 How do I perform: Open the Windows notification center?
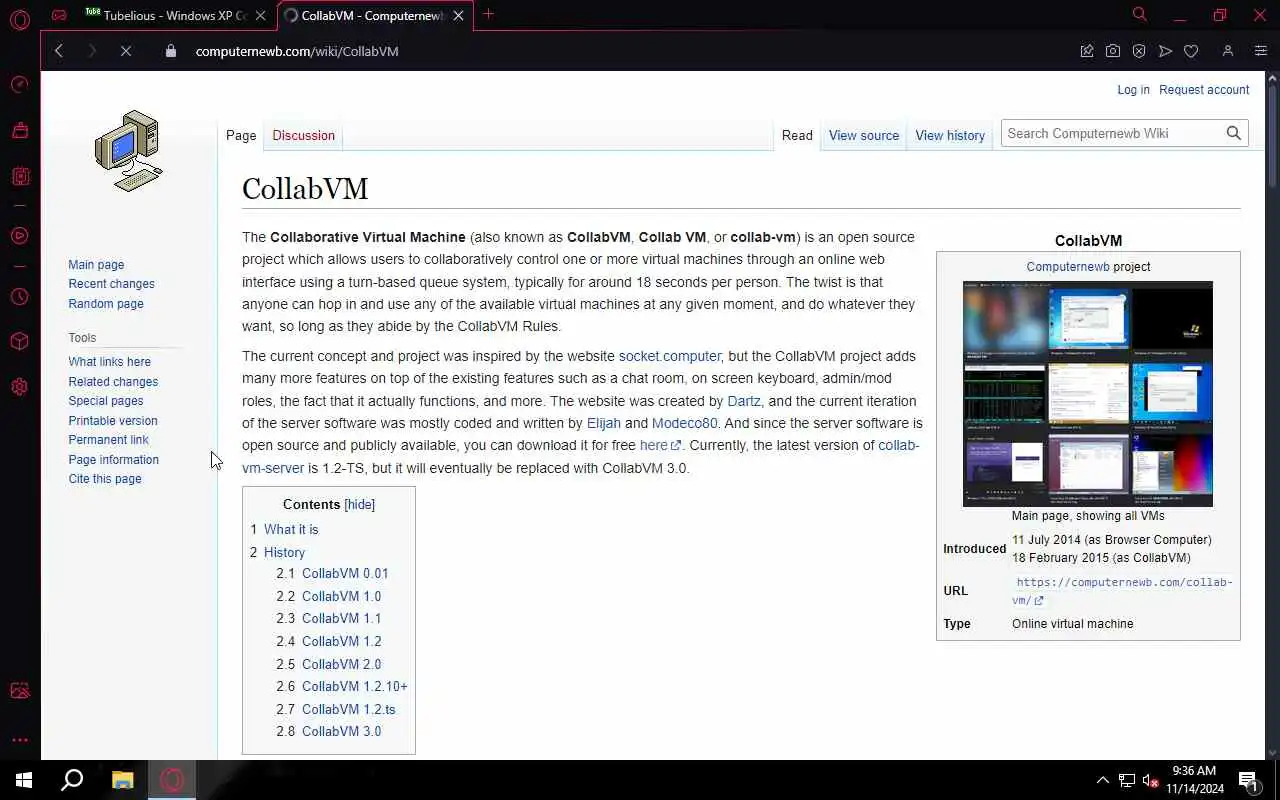coord(1249,780)
